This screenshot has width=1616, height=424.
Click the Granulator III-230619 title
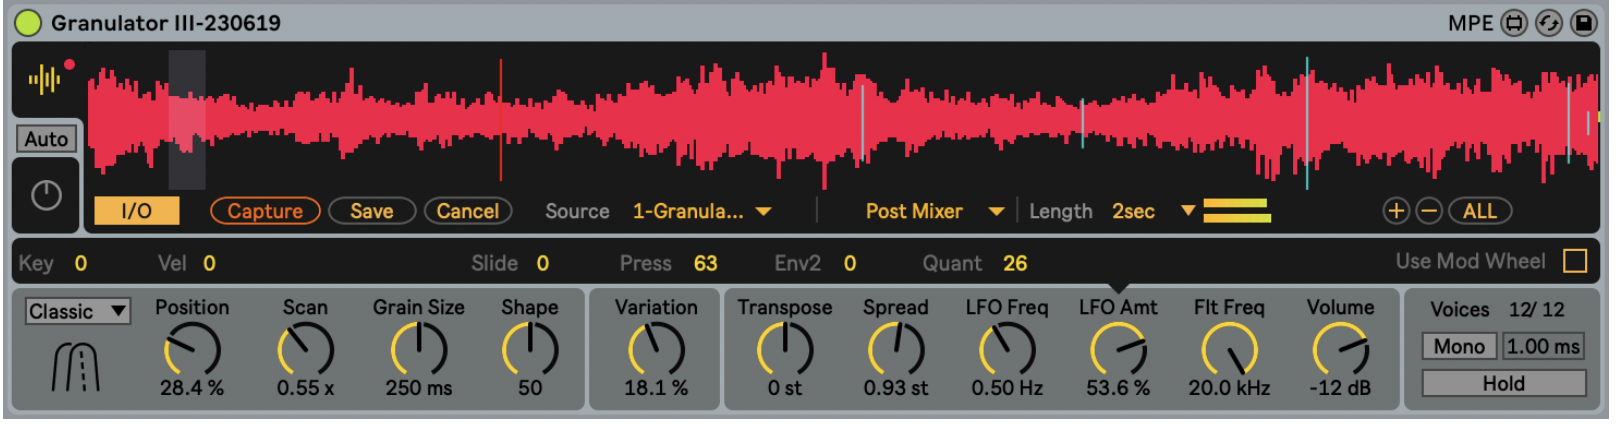point(166,22)
